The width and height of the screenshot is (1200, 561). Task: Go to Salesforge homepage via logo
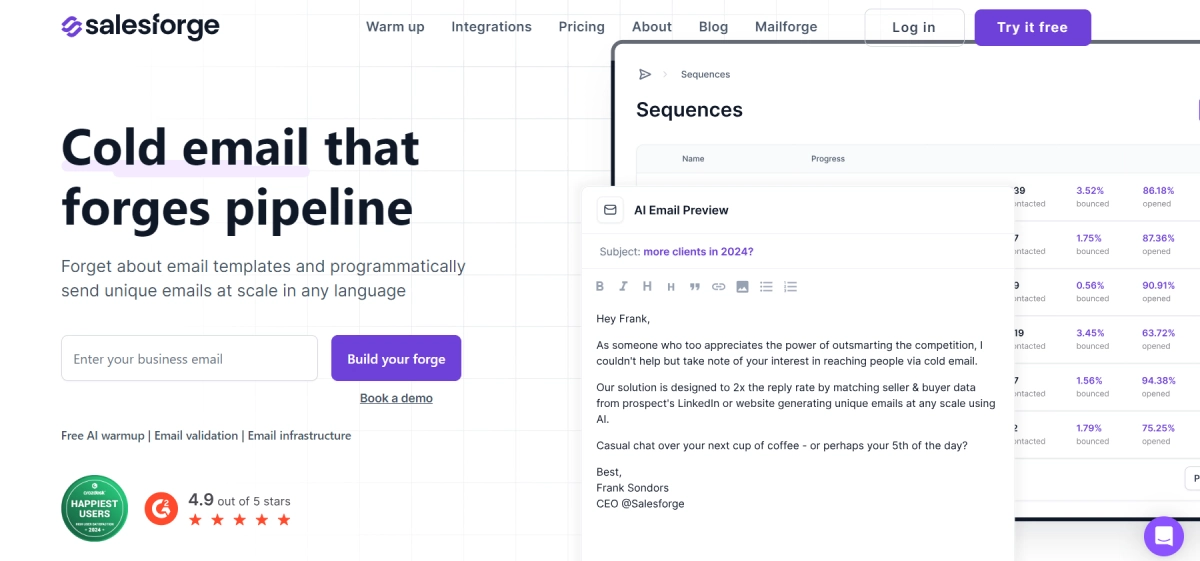[140, 27]
